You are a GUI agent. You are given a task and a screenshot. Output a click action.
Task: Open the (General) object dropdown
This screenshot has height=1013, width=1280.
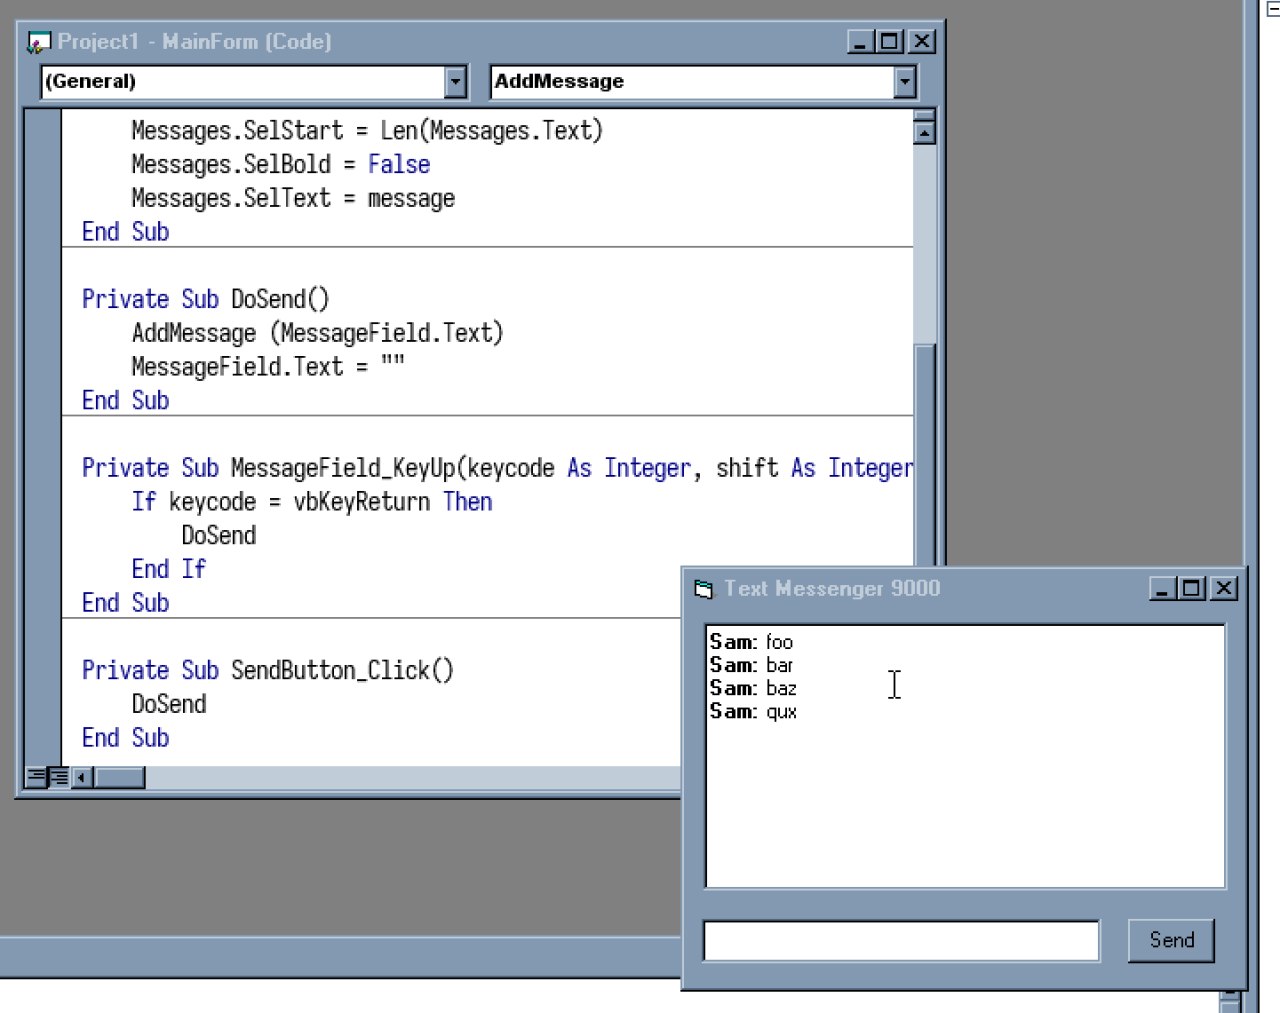[x=455, y=82]
